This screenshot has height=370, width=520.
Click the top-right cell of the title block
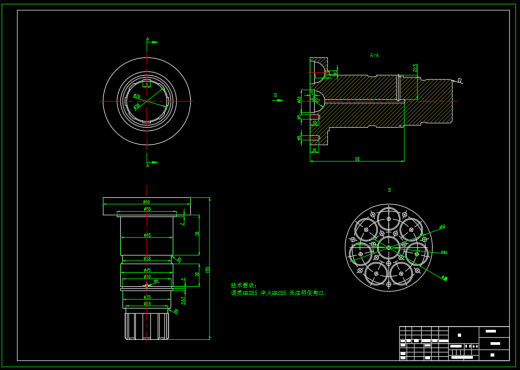(494, 332)
